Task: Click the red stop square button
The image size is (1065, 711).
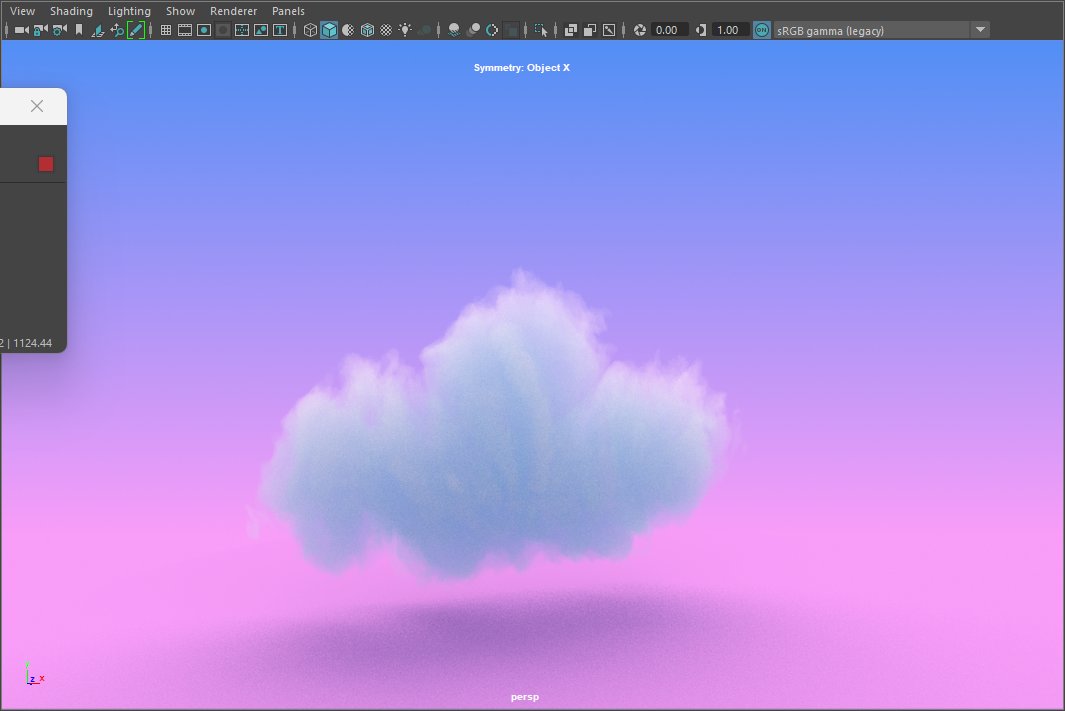Action: (x=46, y=164)
